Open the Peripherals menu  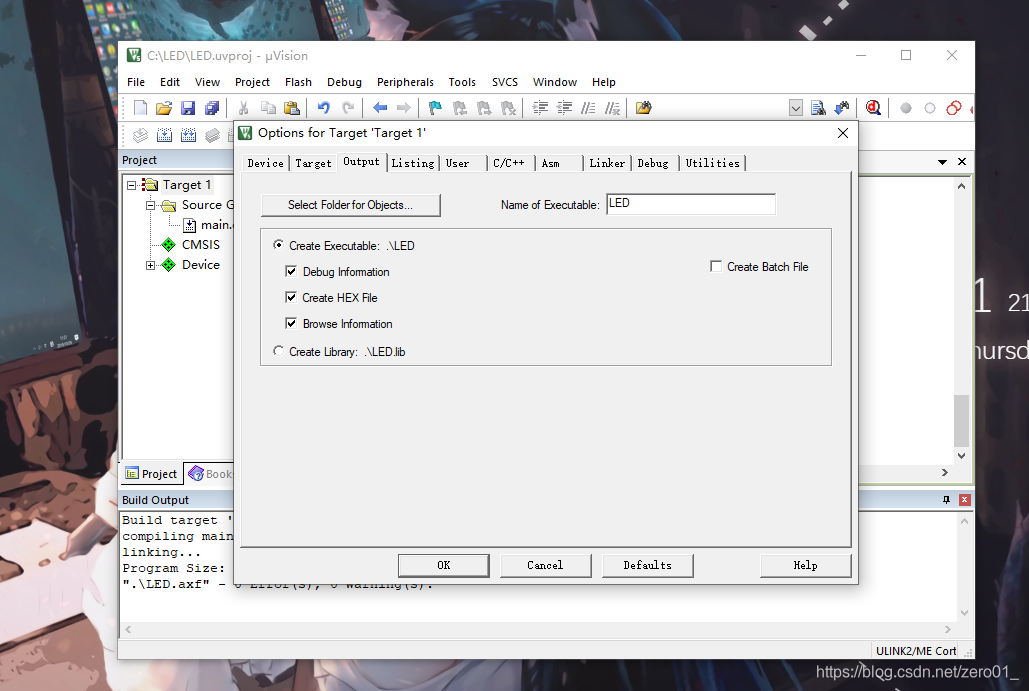(405, 82)
